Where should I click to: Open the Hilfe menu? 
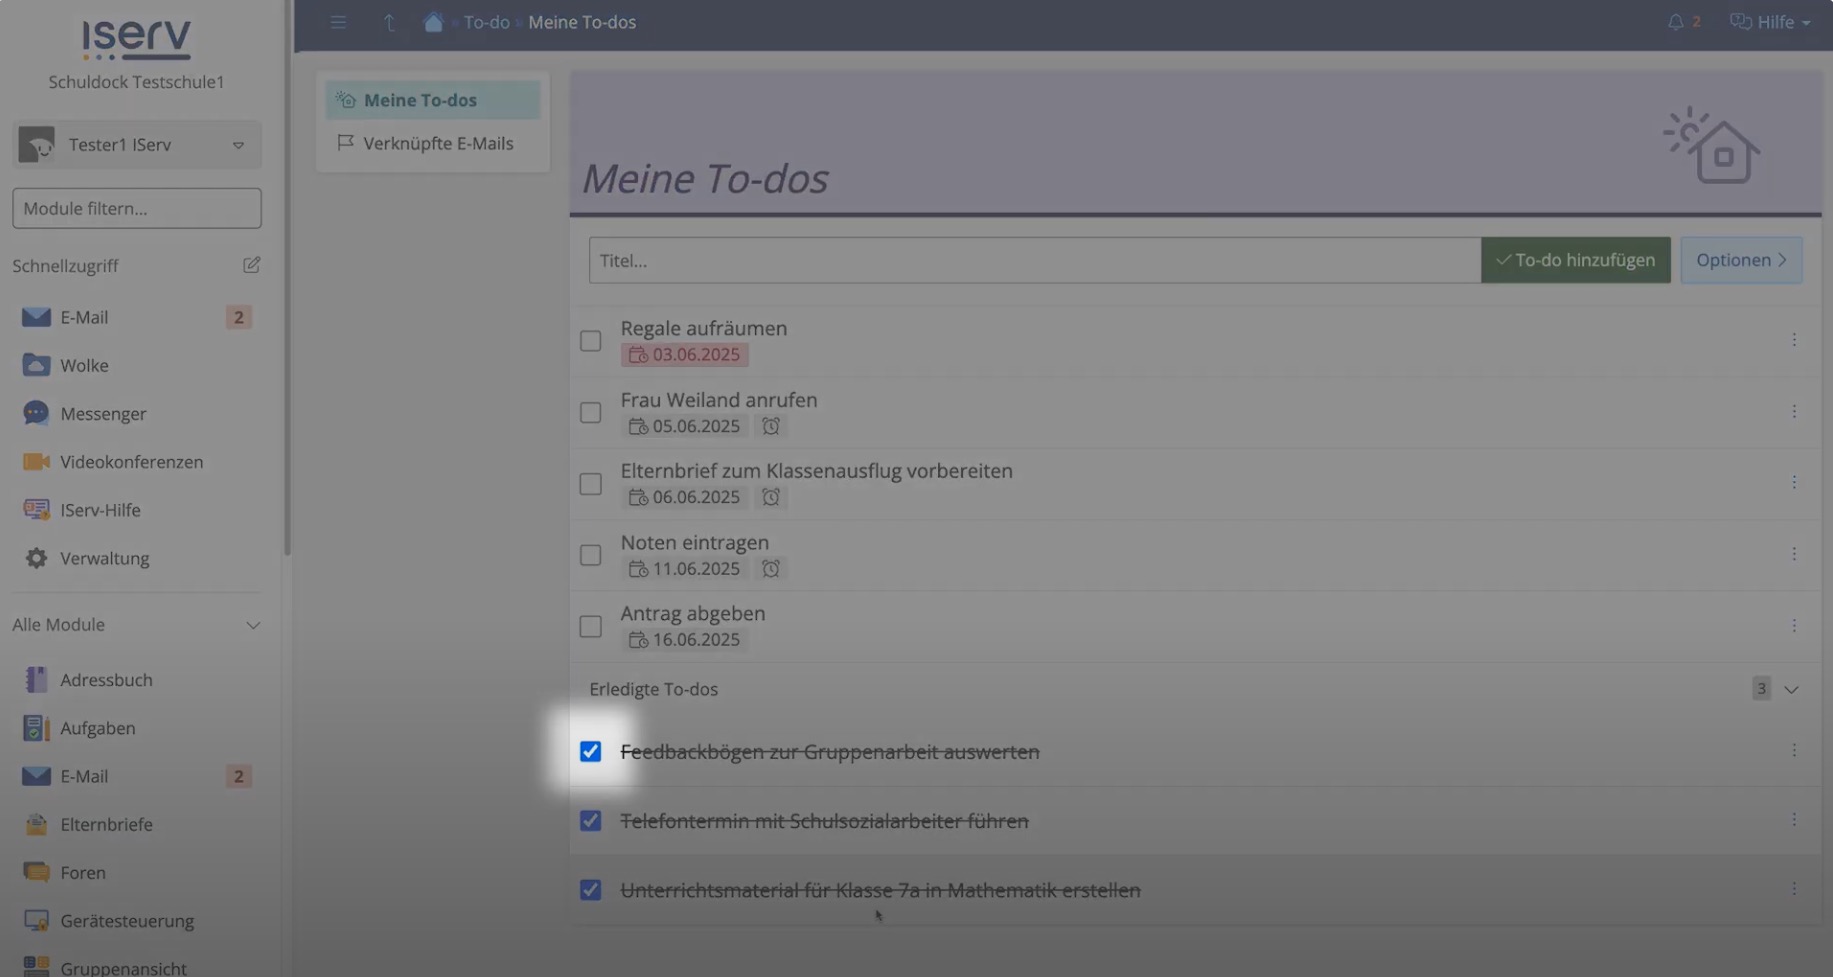pyautogui.click(x=1770, y=22)
